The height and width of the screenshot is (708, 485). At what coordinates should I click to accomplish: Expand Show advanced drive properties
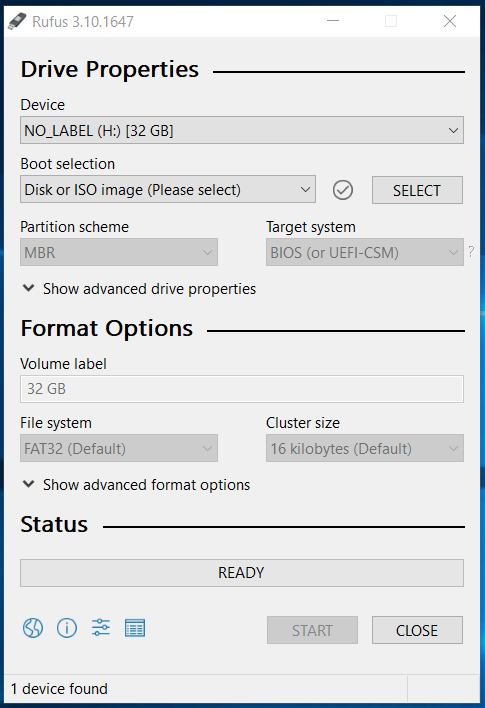click(139, 289)
